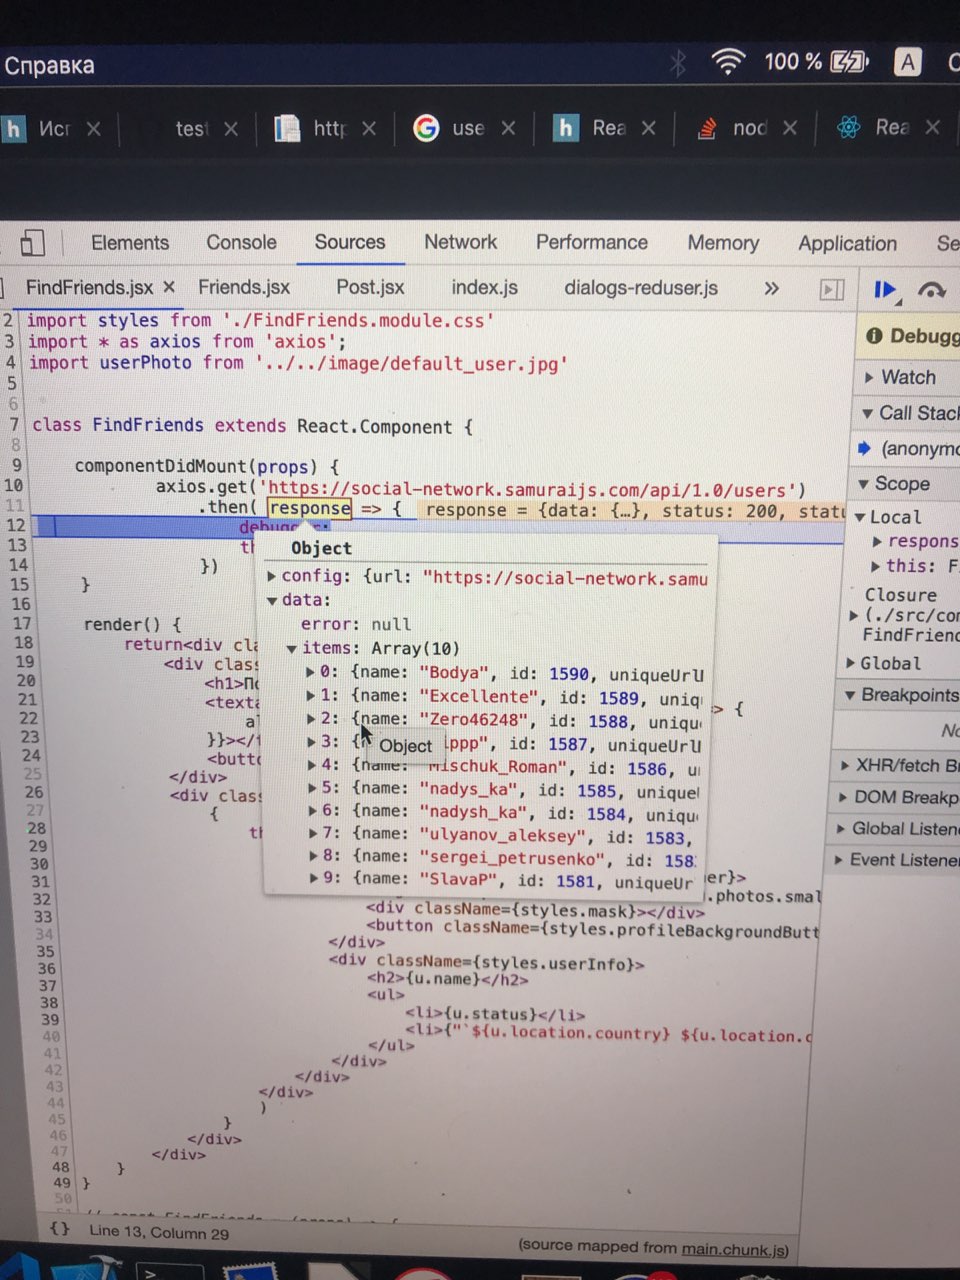This screenshot has height=1280, width=960.
Task: Expand item 2 named Zero46248
Action: (x=311, y=719)
